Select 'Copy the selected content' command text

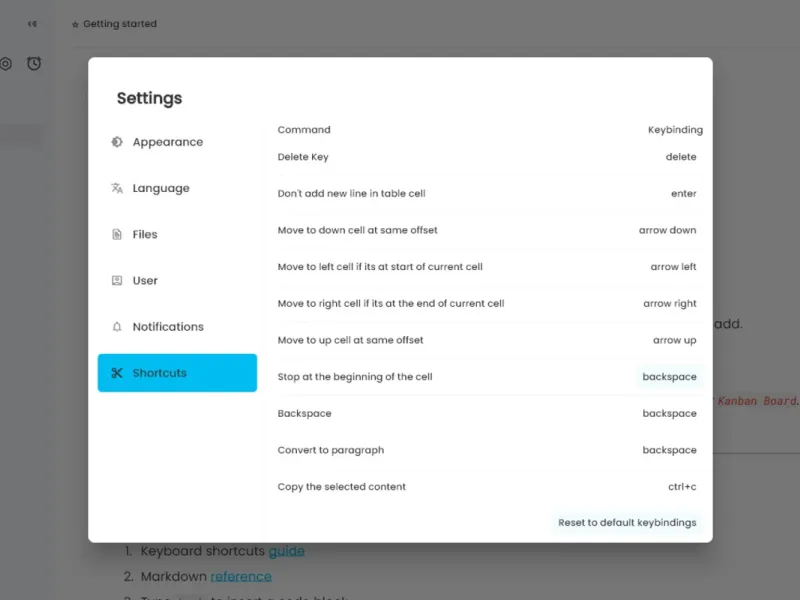click(342, 487)
